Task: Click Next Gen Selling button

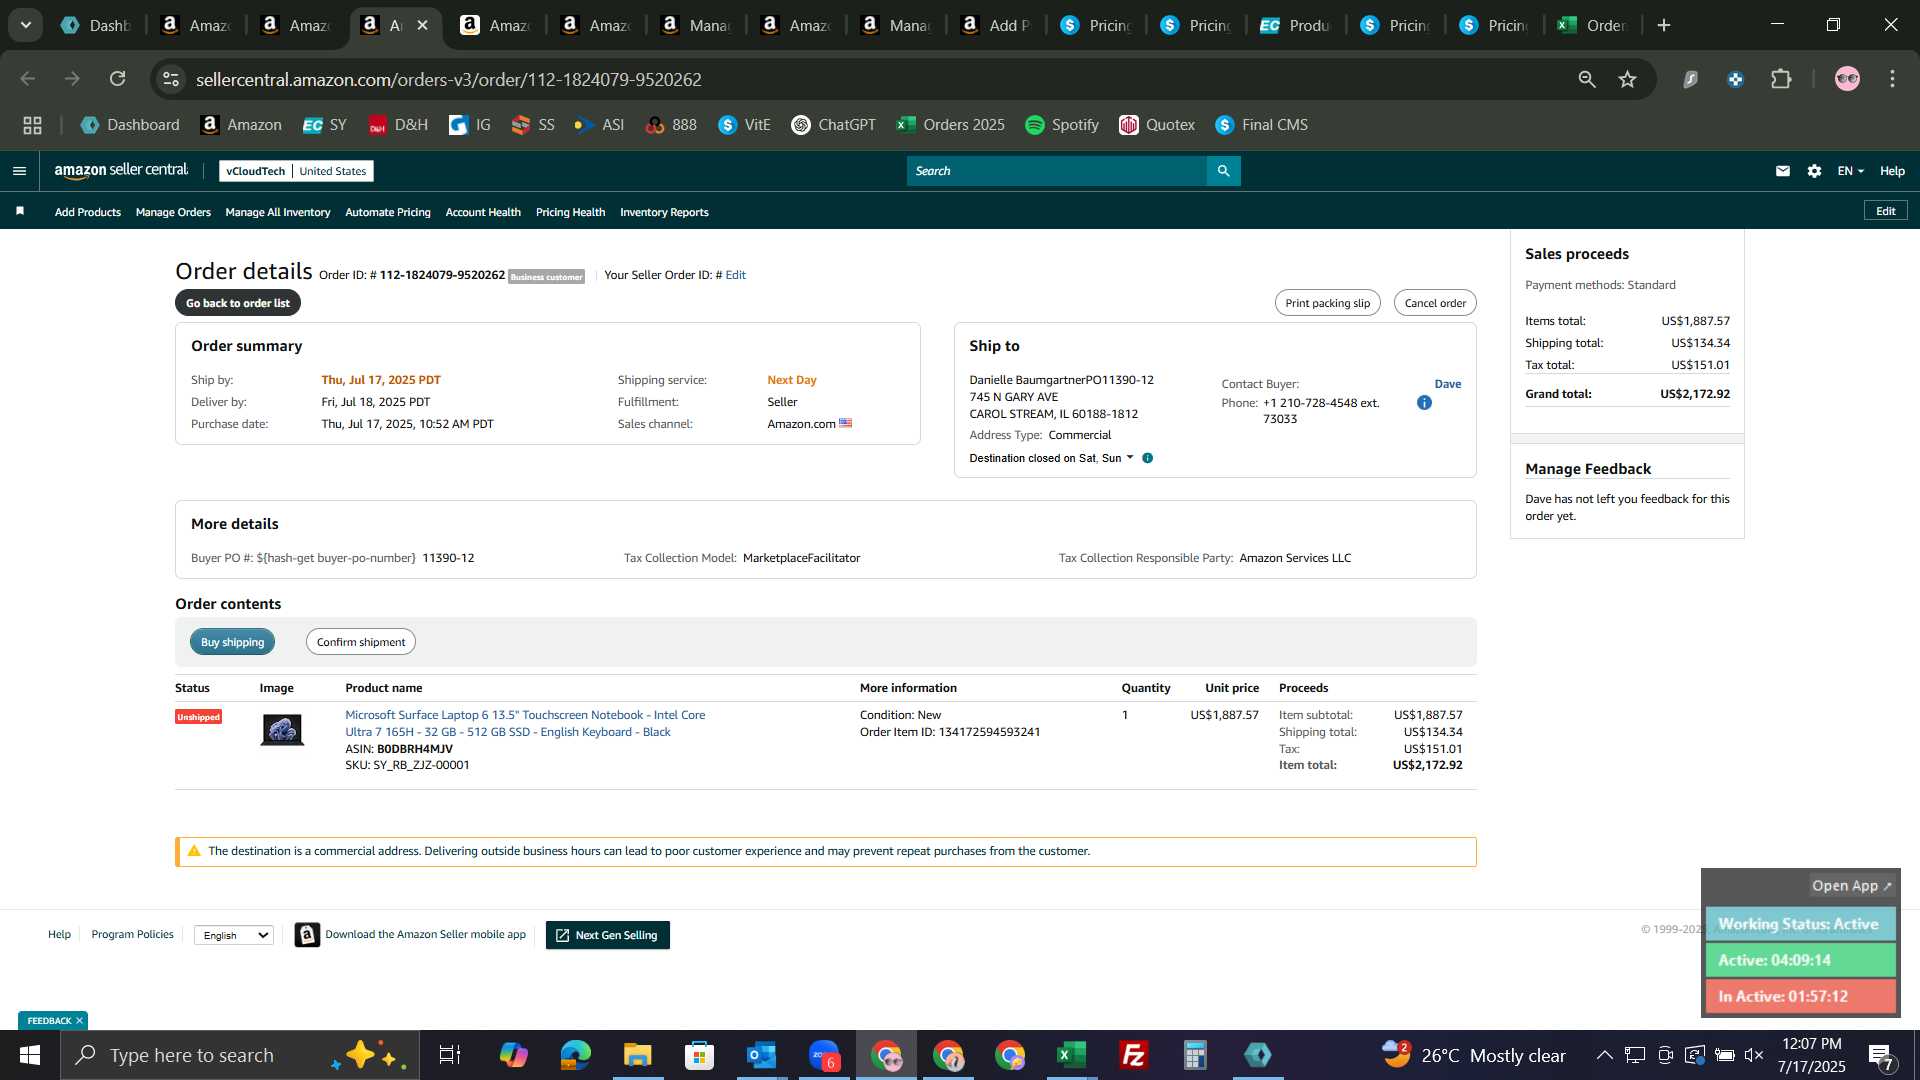Action: pos(608,935)
